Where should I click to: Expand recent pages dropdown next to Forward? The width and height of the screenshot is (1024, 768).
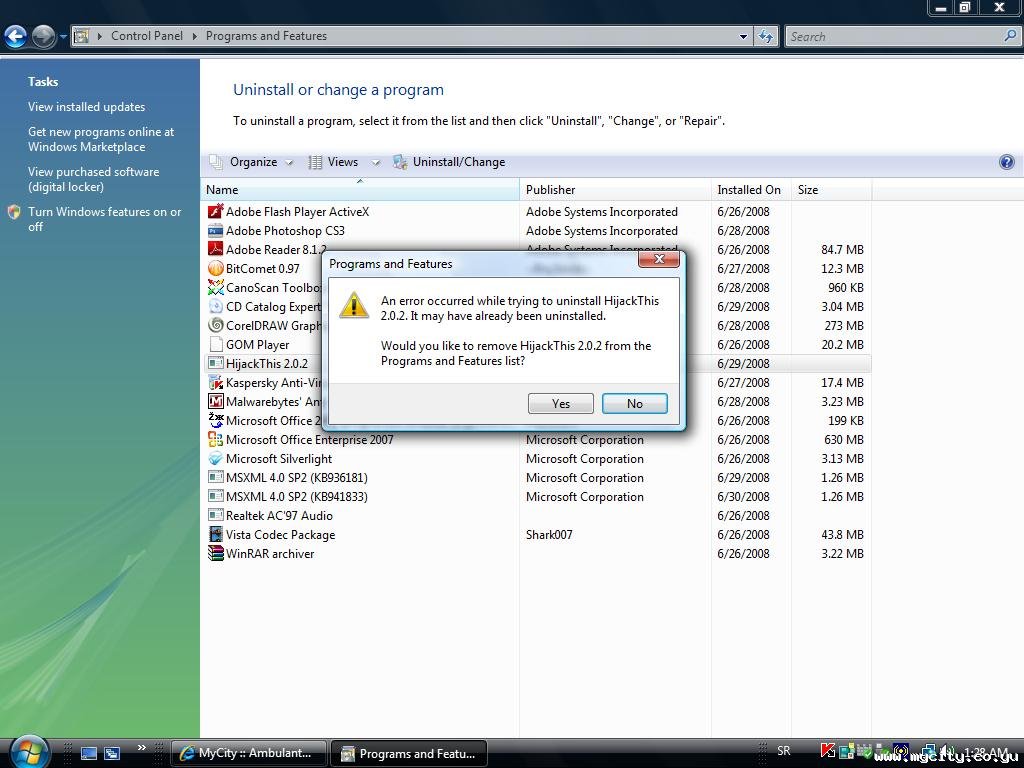pos(63,37)
